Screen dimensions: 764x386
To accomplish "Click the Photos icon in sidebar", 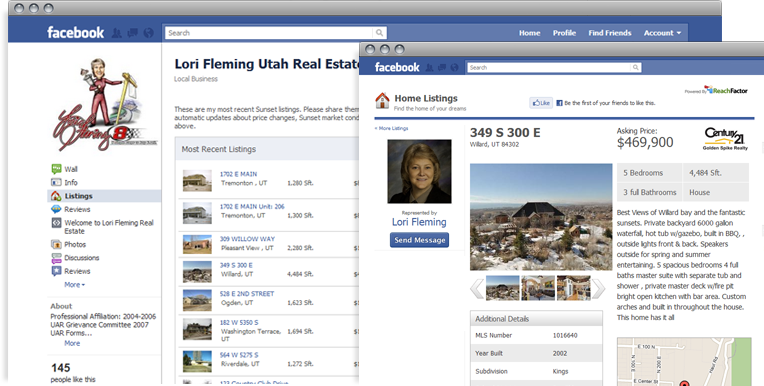I will (56, 244).
